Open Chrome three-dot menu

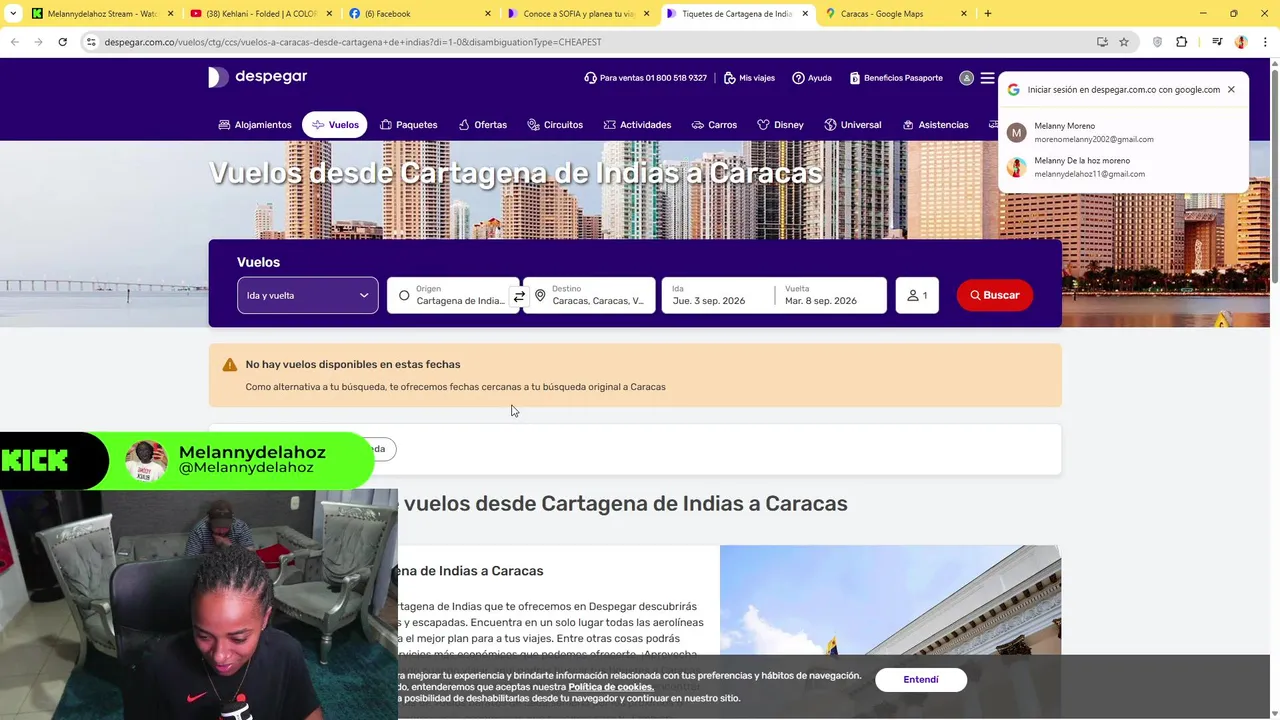coord(1264,42)
